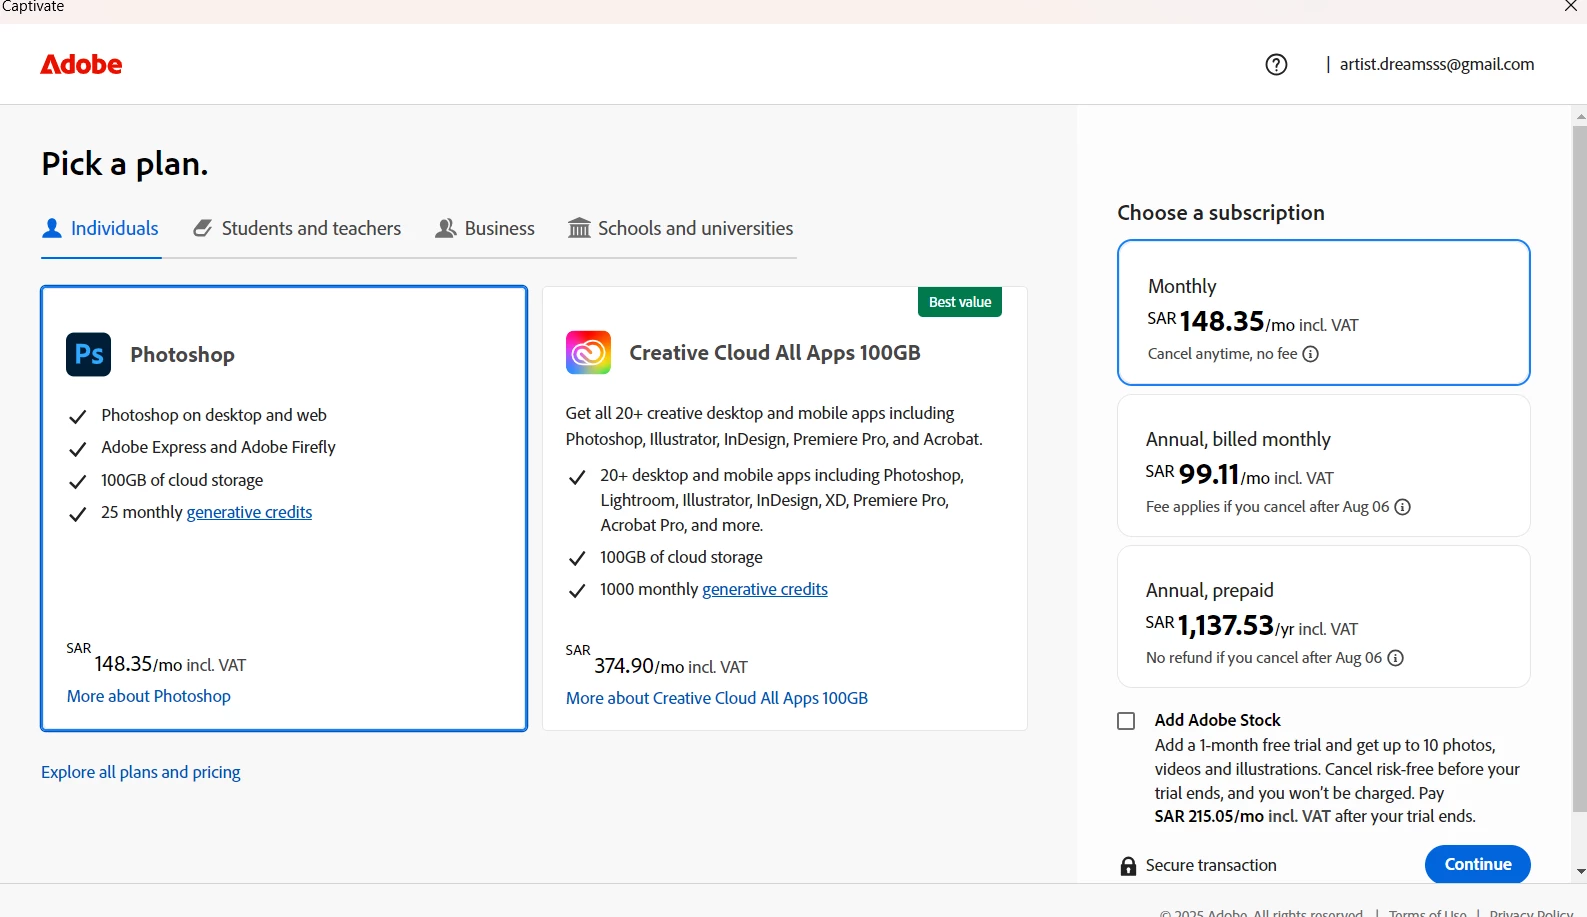
Task: Click the Privacy Policy footer link
Action: [1531, 912]
